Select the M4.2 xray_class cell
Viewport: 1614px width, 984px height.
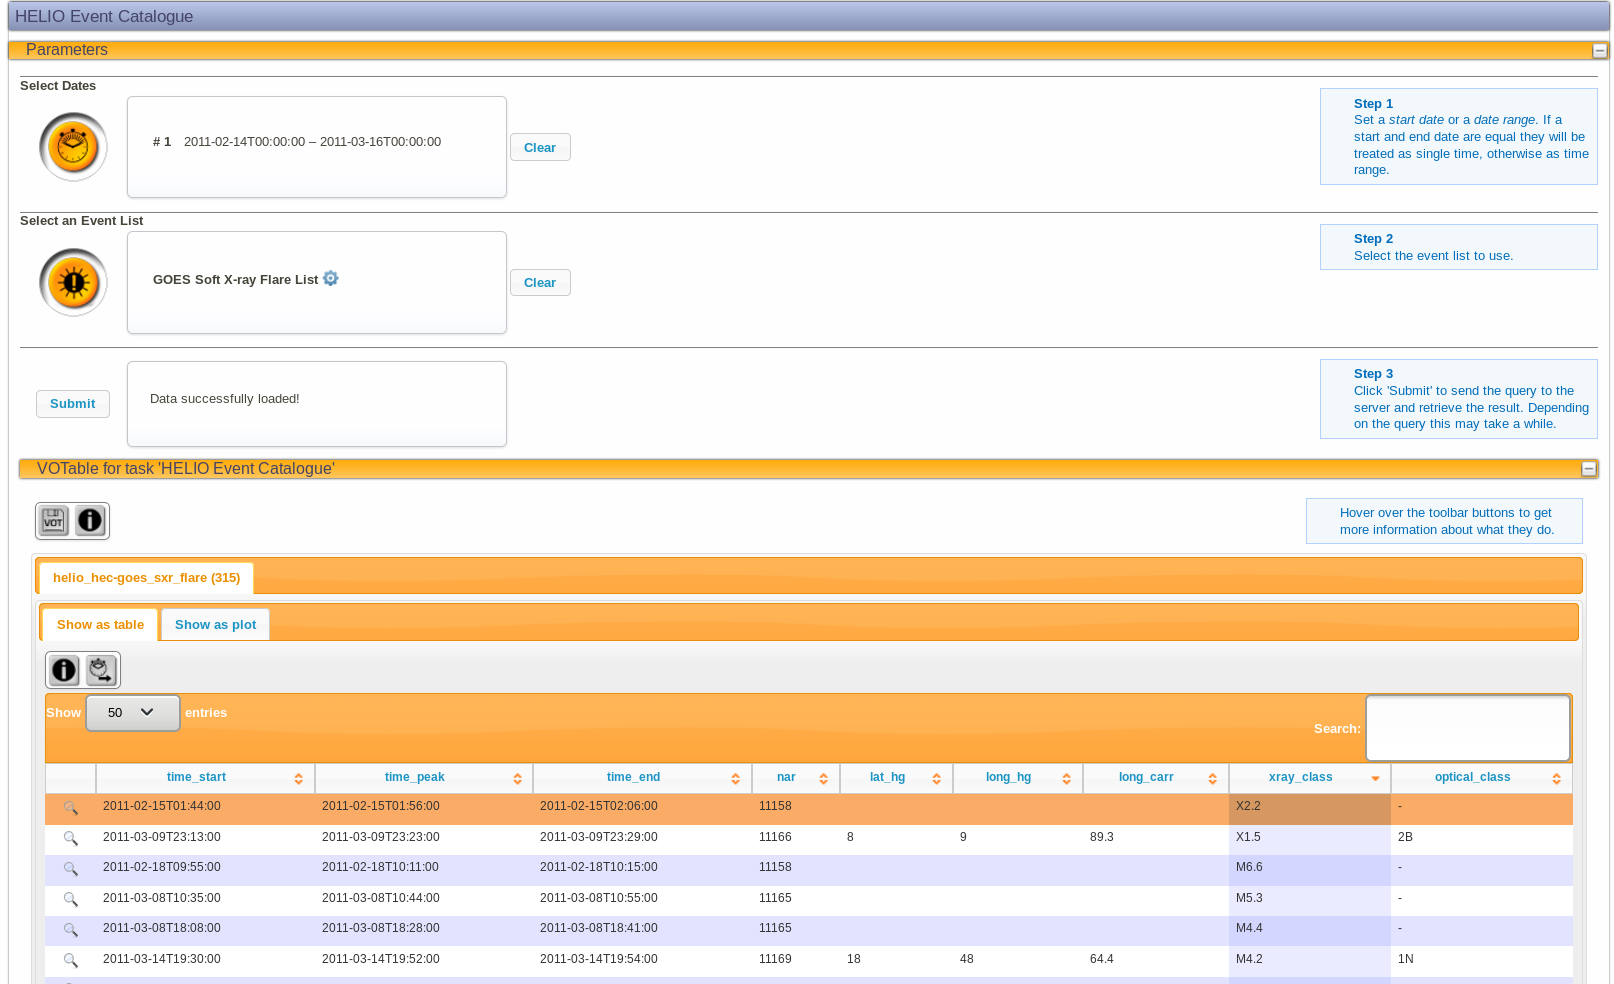pos(1310,960)
